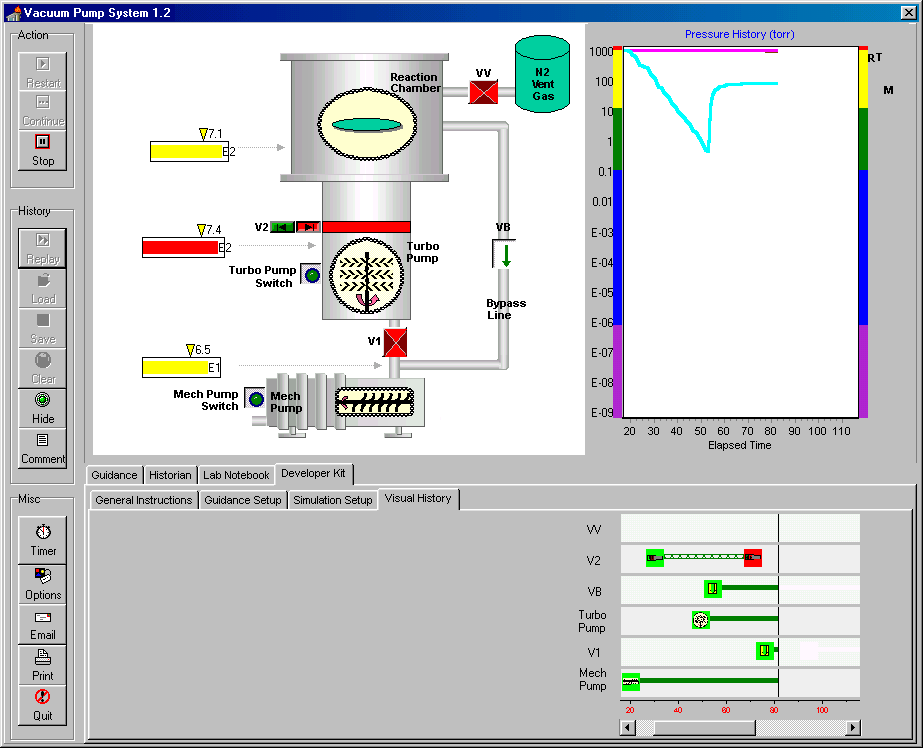The image size is (923, 748).
Task: Open the Comment button
Action: (x=42, y=448)
